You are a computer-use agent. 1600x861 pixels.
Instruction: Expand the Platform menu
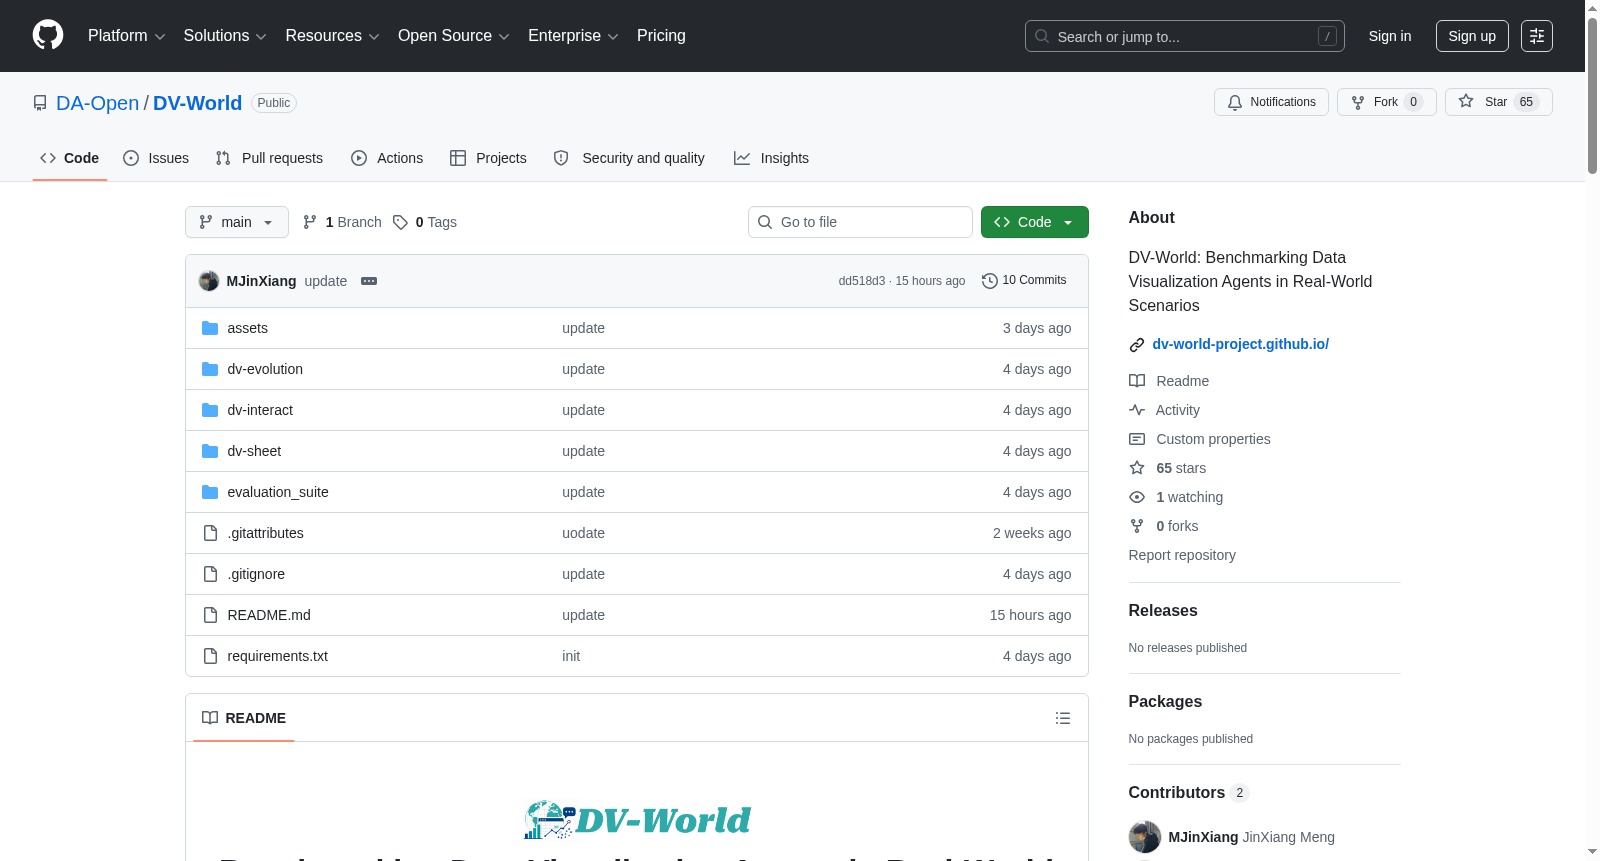click(127, 36)
